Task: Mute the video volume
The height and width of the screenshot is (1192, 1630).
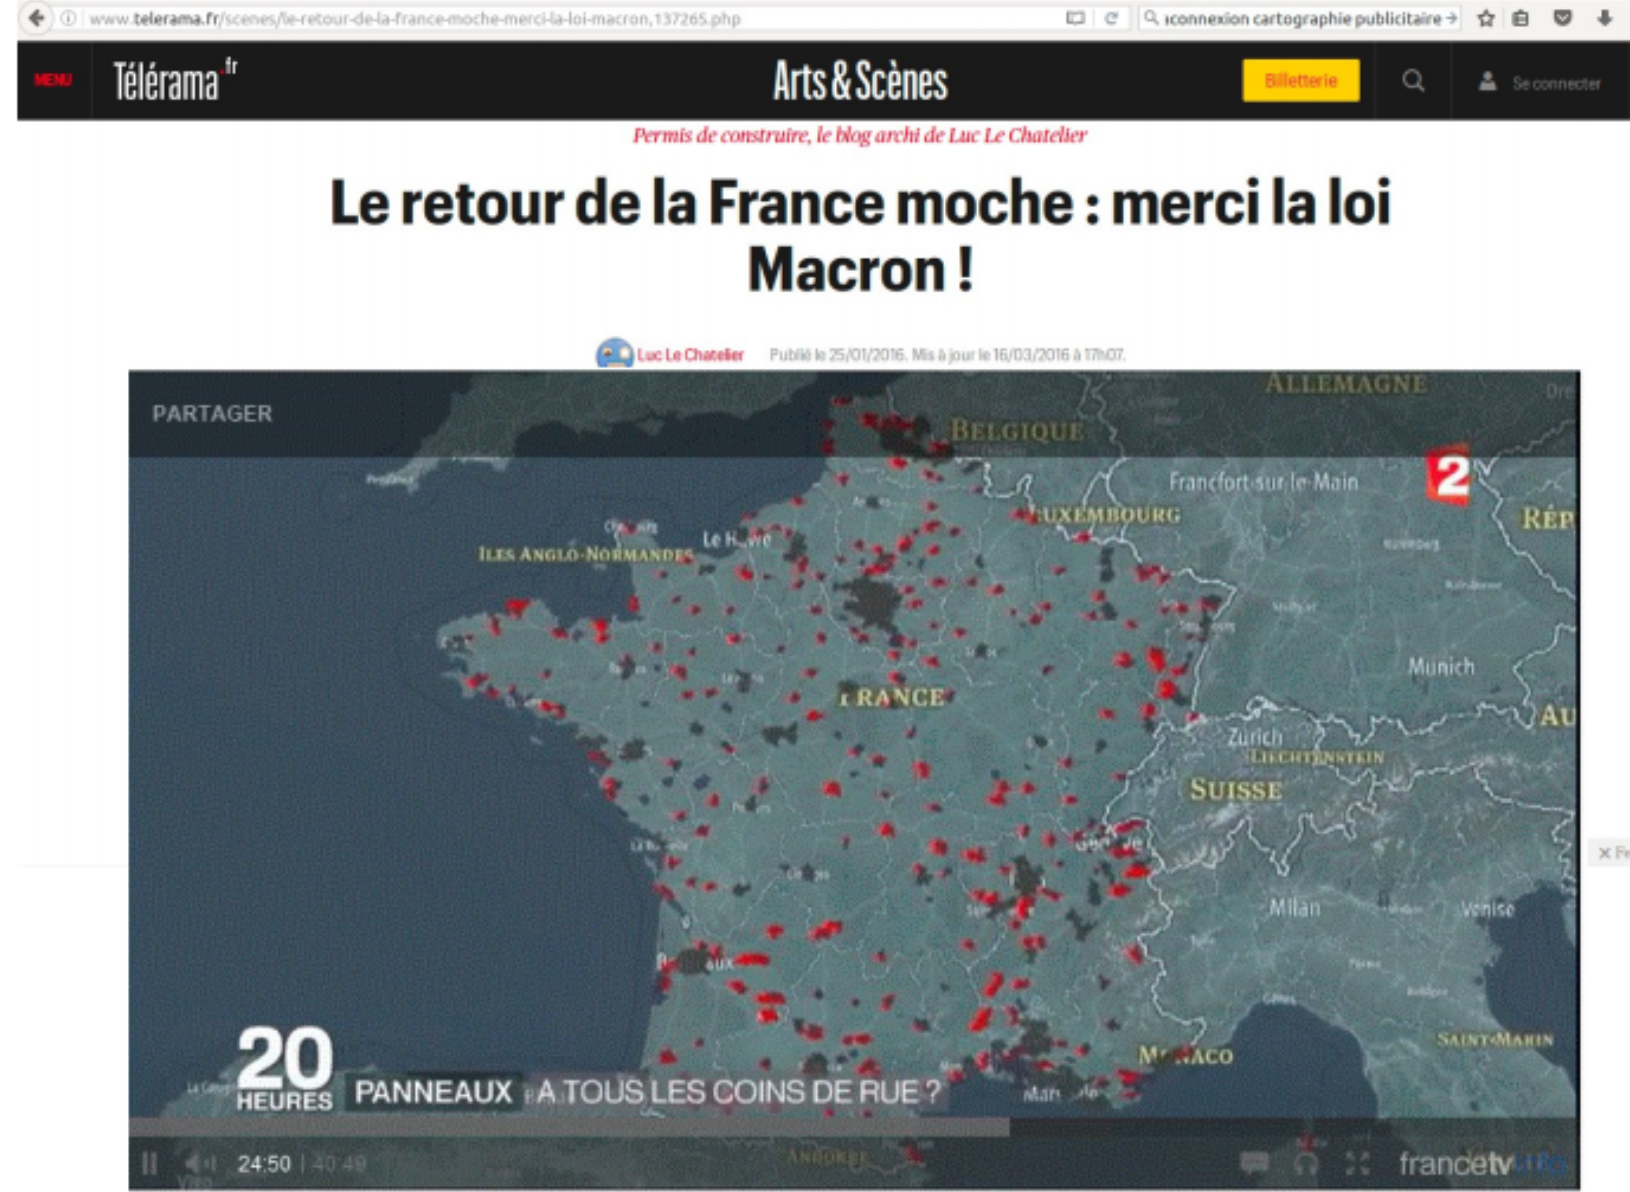Action: point(199,1163)
